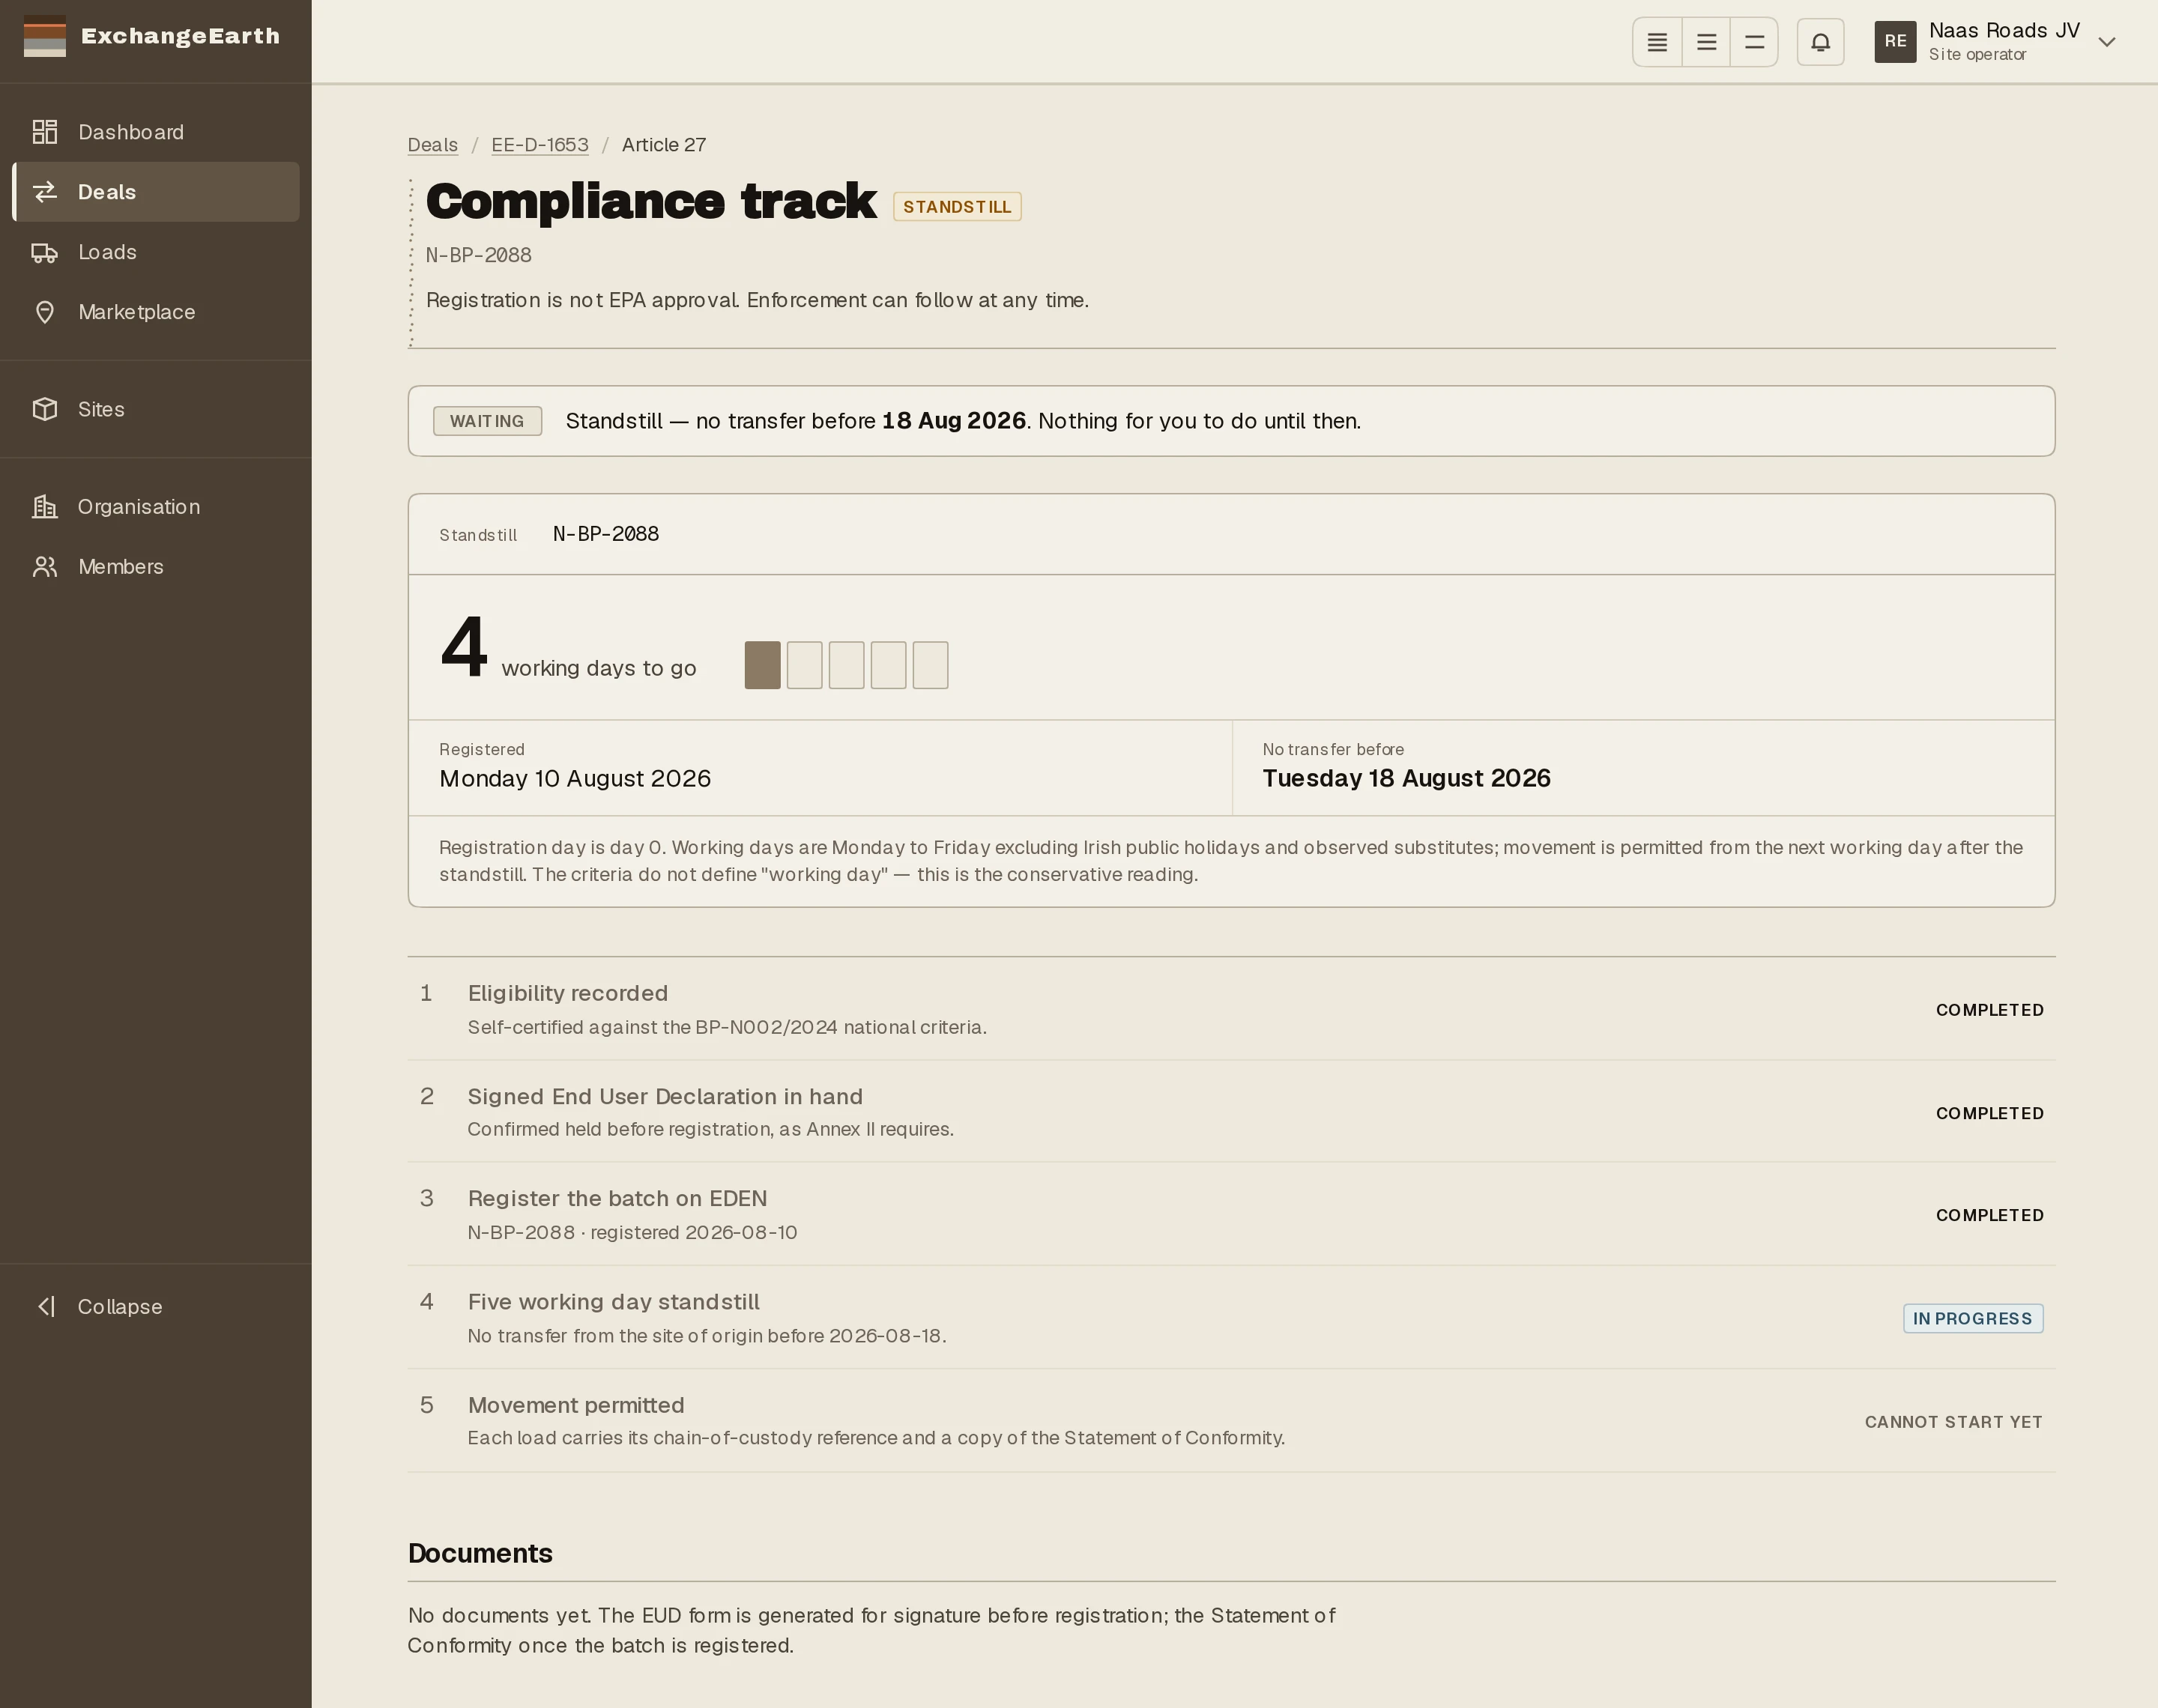Open the Members menu entry
The height and width of the screenshot is (1708, 2158).
[x=156, y=567]
